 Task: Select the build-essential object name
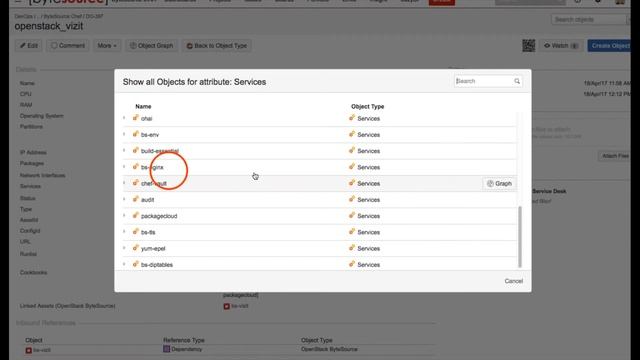pos(160,151)
